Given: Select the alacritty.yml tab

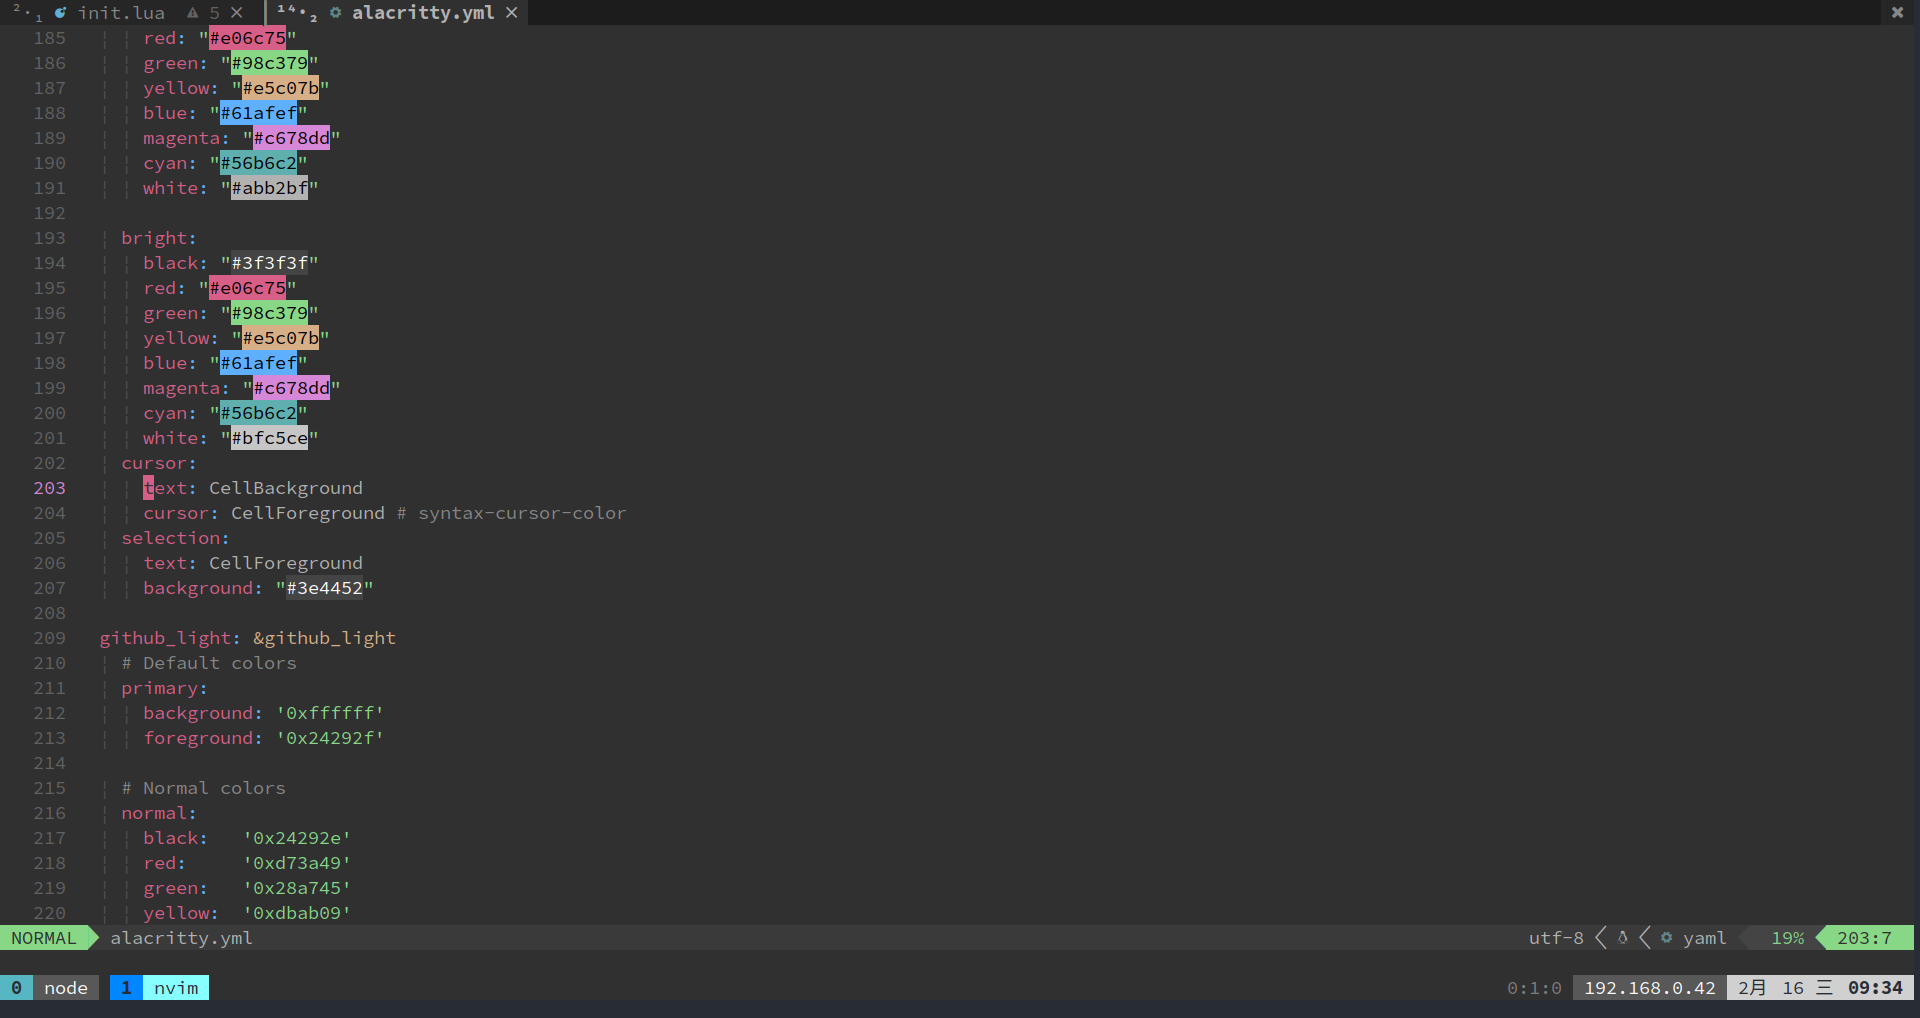Looking at the screenshot, I should pyautogui.click(x=423, y=13).
